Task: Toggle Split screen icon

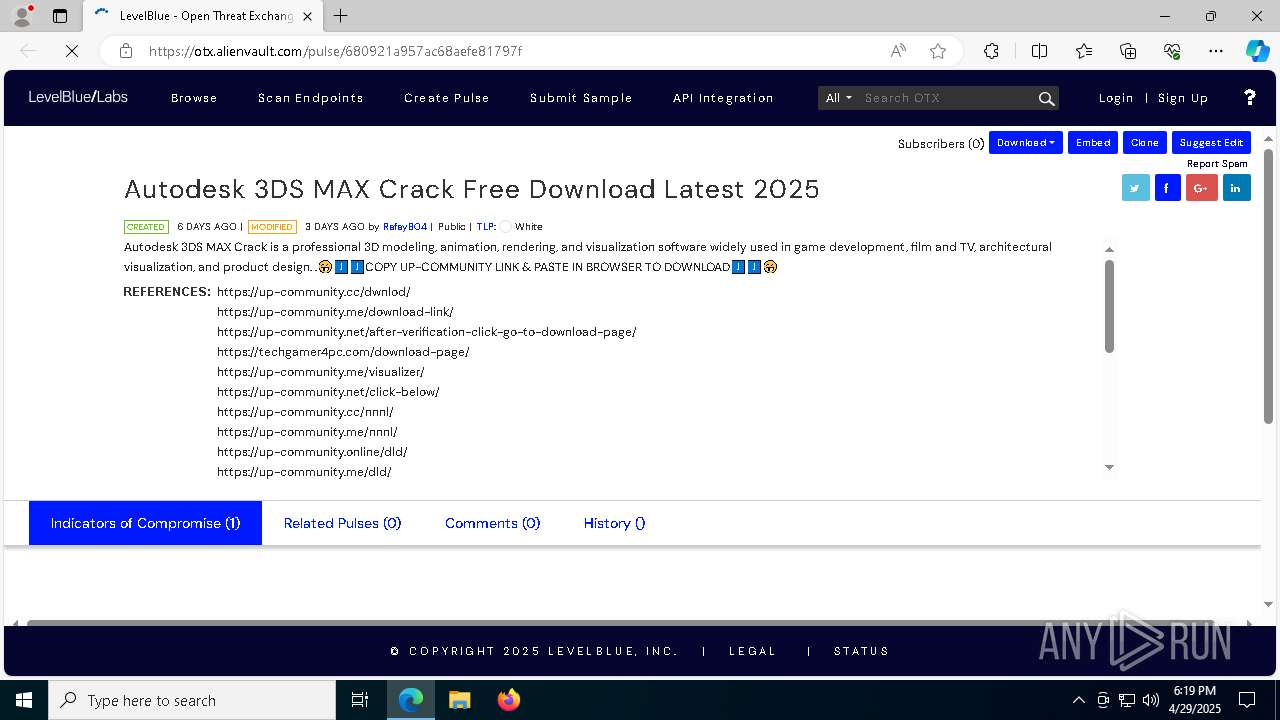Action: [x=1039, y=51]
